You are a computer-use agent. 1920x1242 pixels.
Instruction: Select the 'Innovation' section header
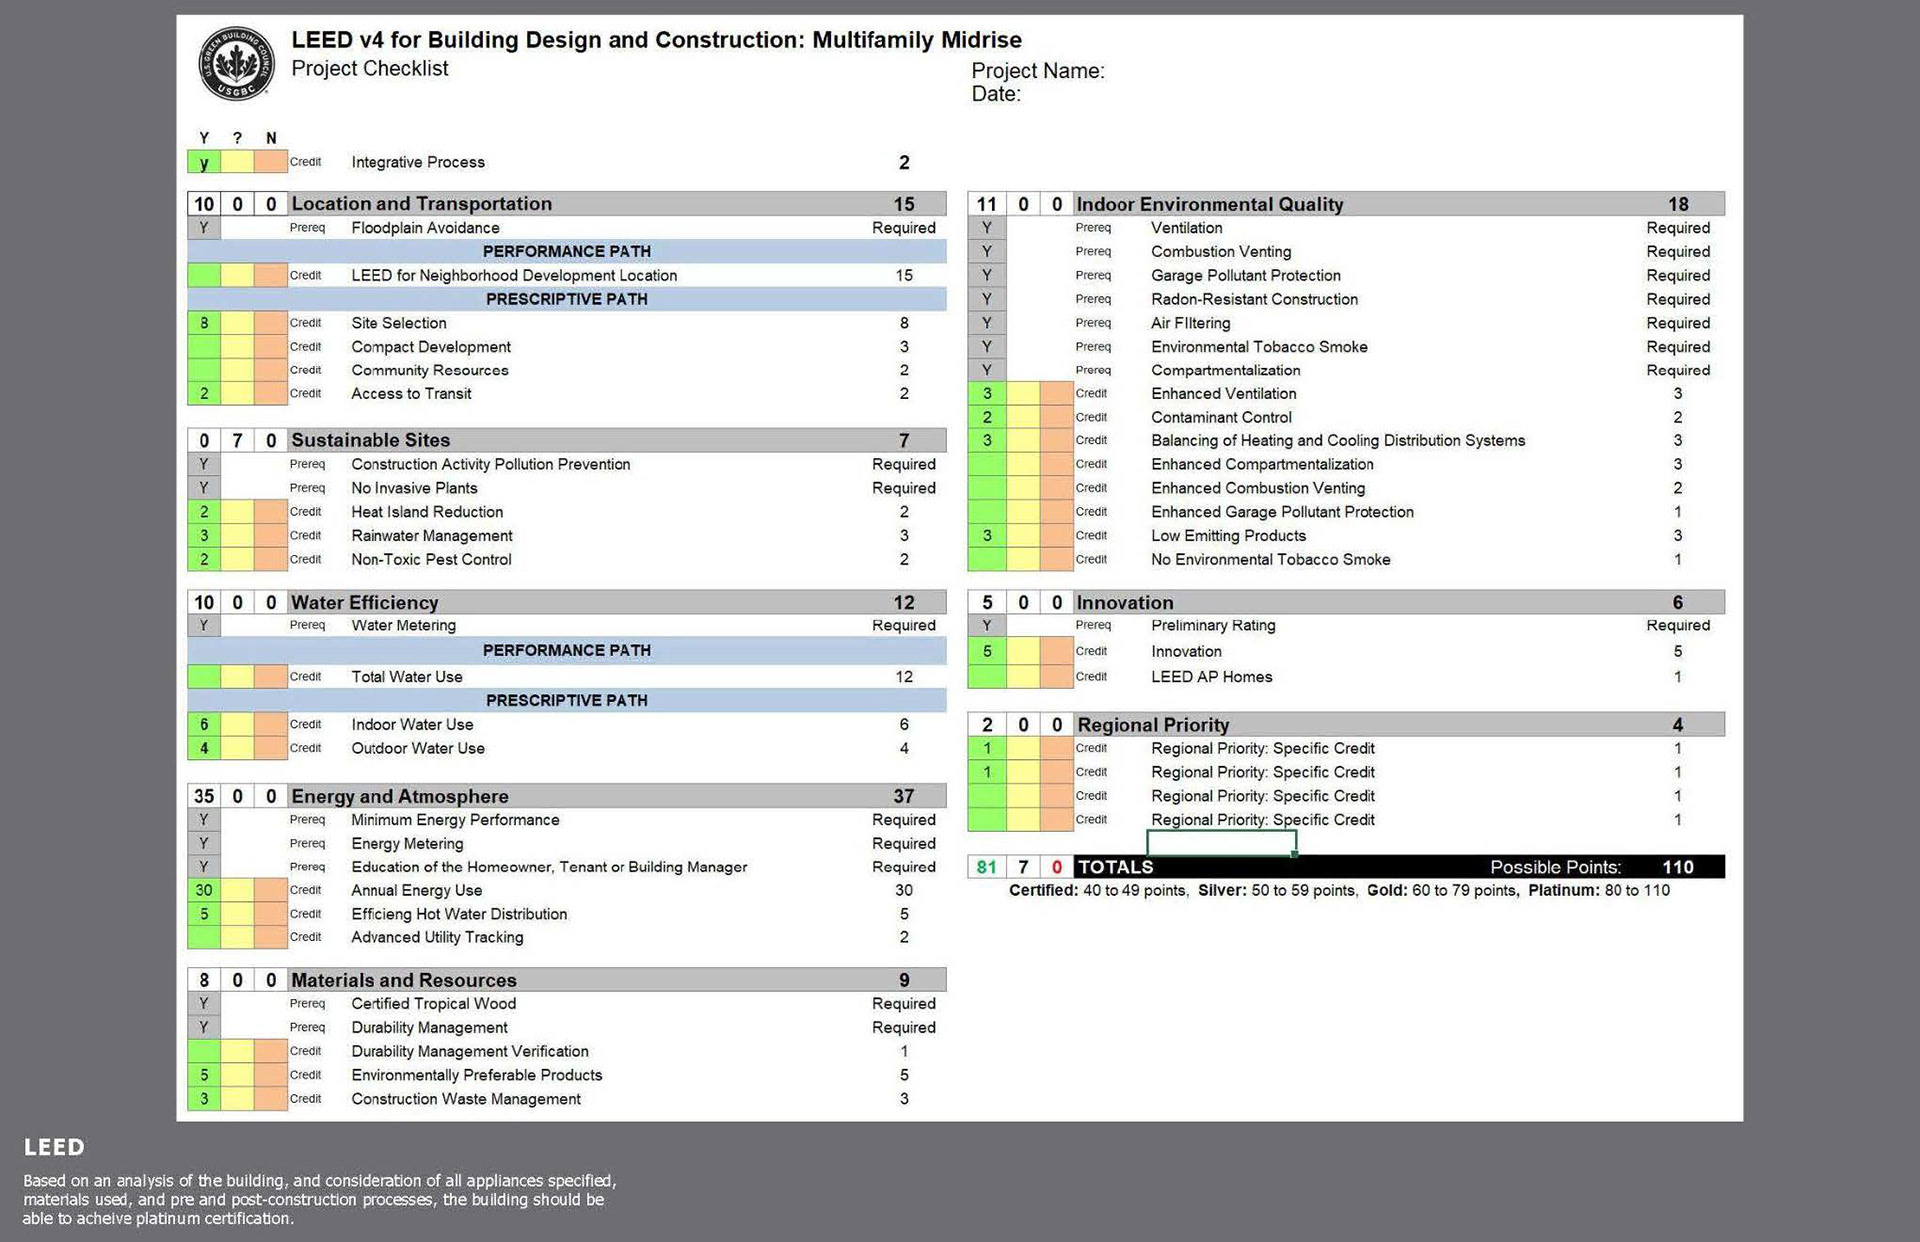(1125, 602)
